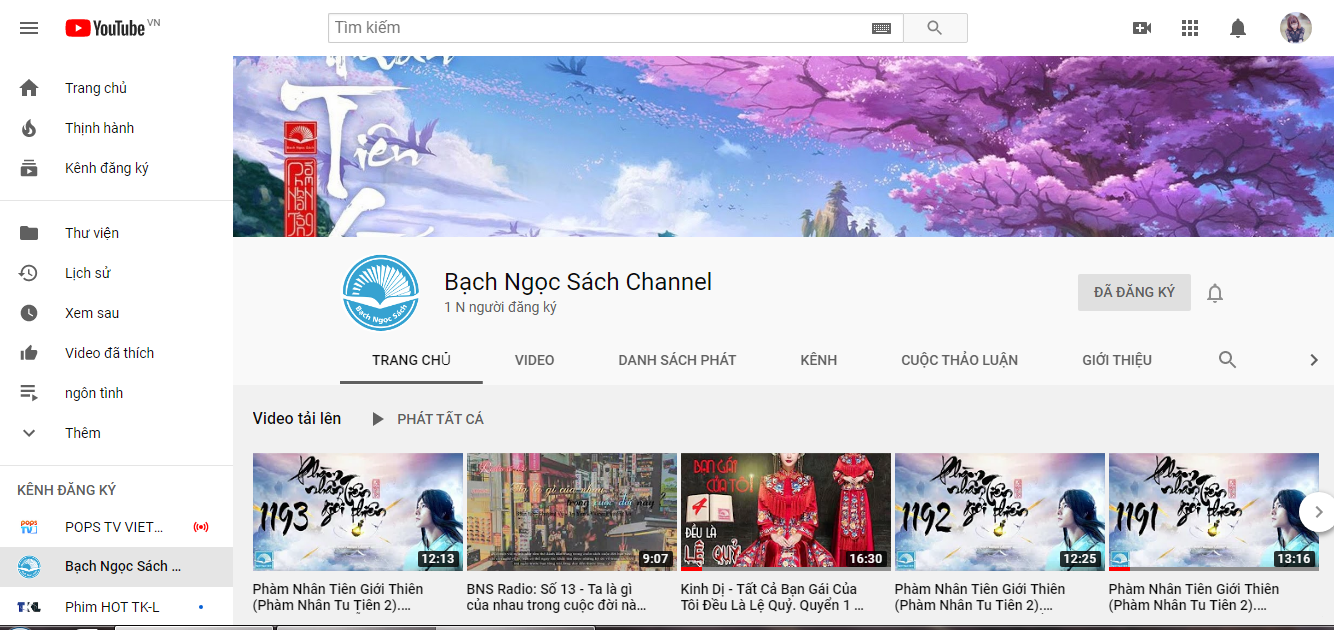Open the on-screen keyboard in search bar

click(x=881, y=28)
